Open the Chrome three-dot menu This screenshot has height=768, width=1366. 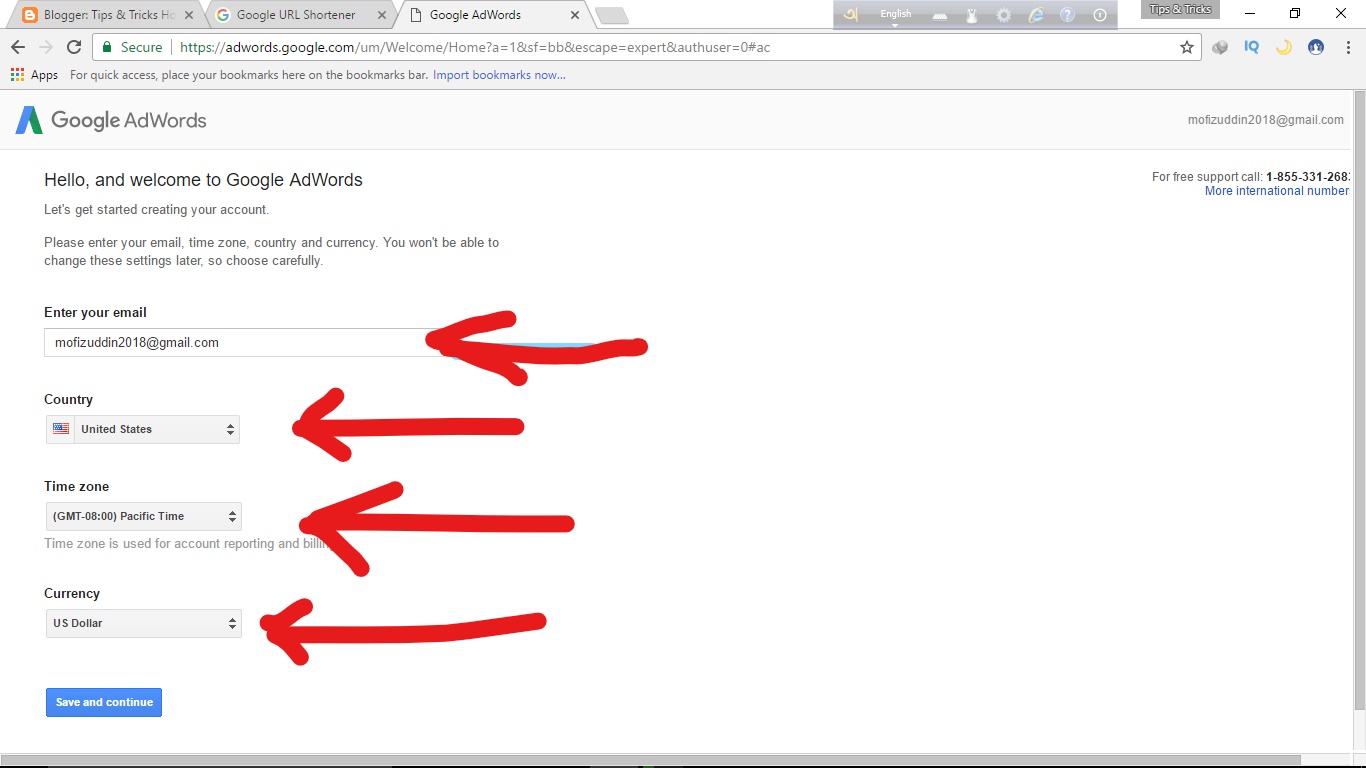click(1346, 47)
